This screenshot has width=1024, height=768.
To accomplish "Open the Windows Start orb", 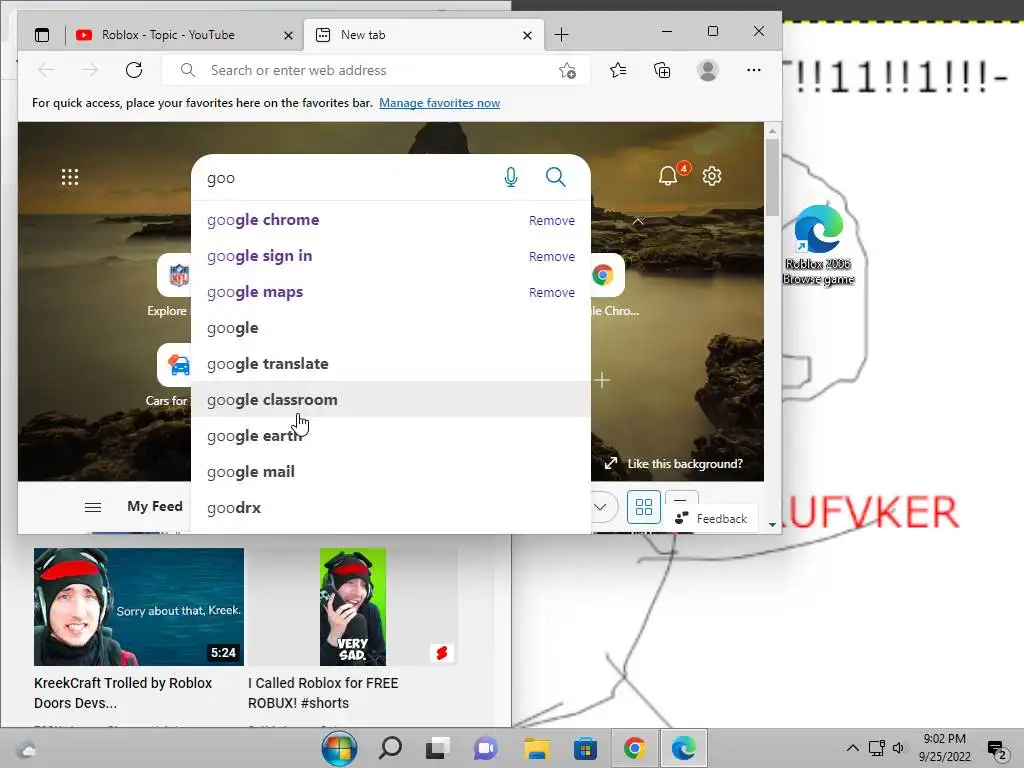I will coord(339,748).
